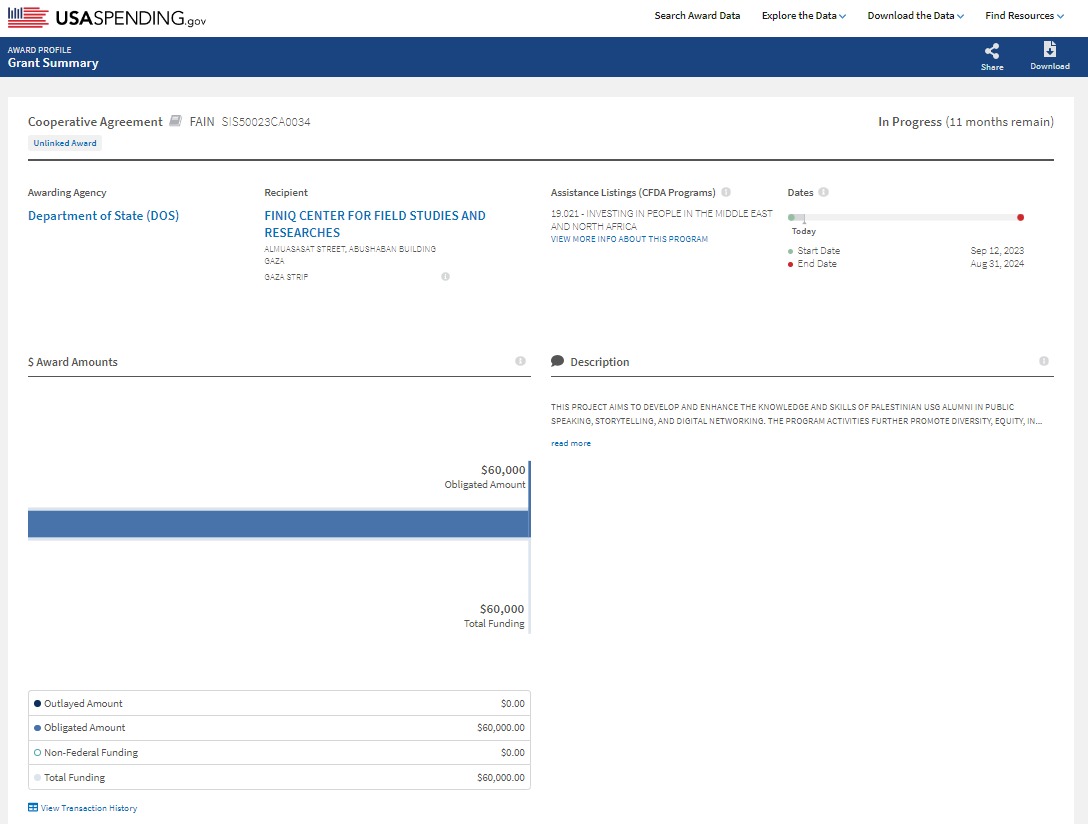Click the 19.021 CFDA program text

pyautogui.click(x=661, y=220)
